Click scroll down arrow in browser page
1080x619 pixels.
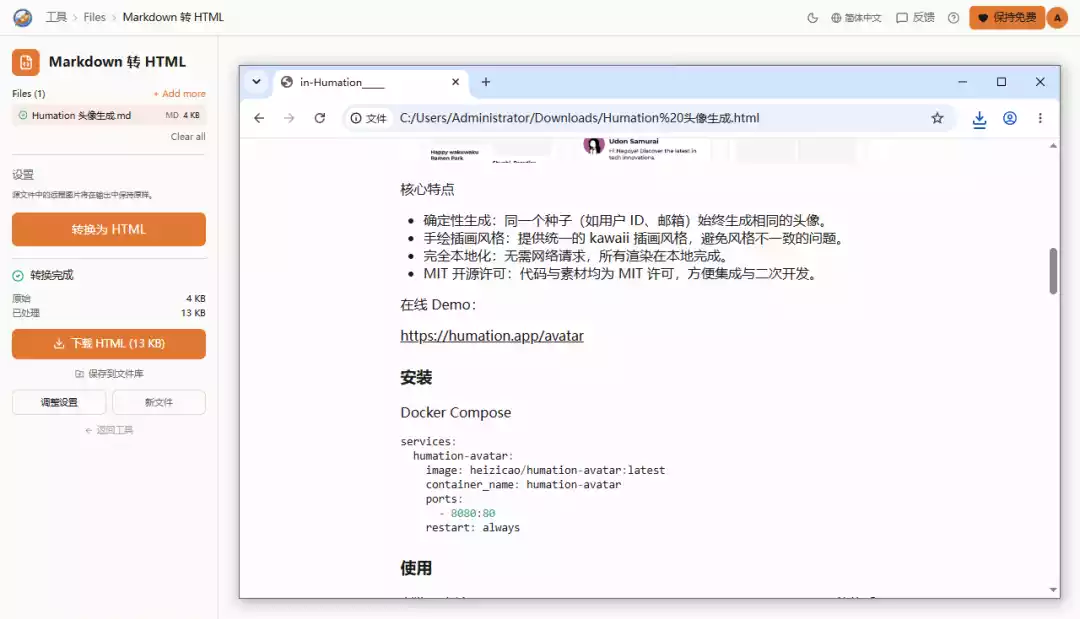pos(1053,590)
